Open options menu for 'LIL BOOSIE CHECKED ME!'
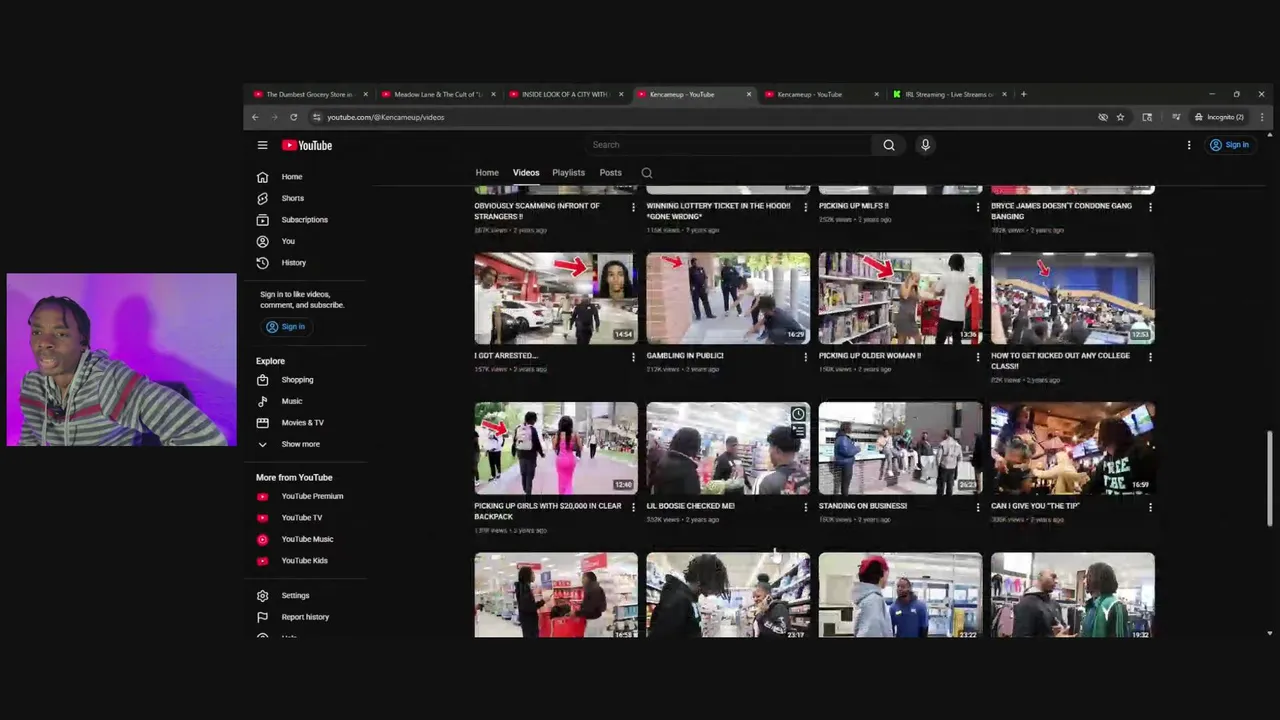The height and width of the screenshot is (720, 1280). point(805,507)
